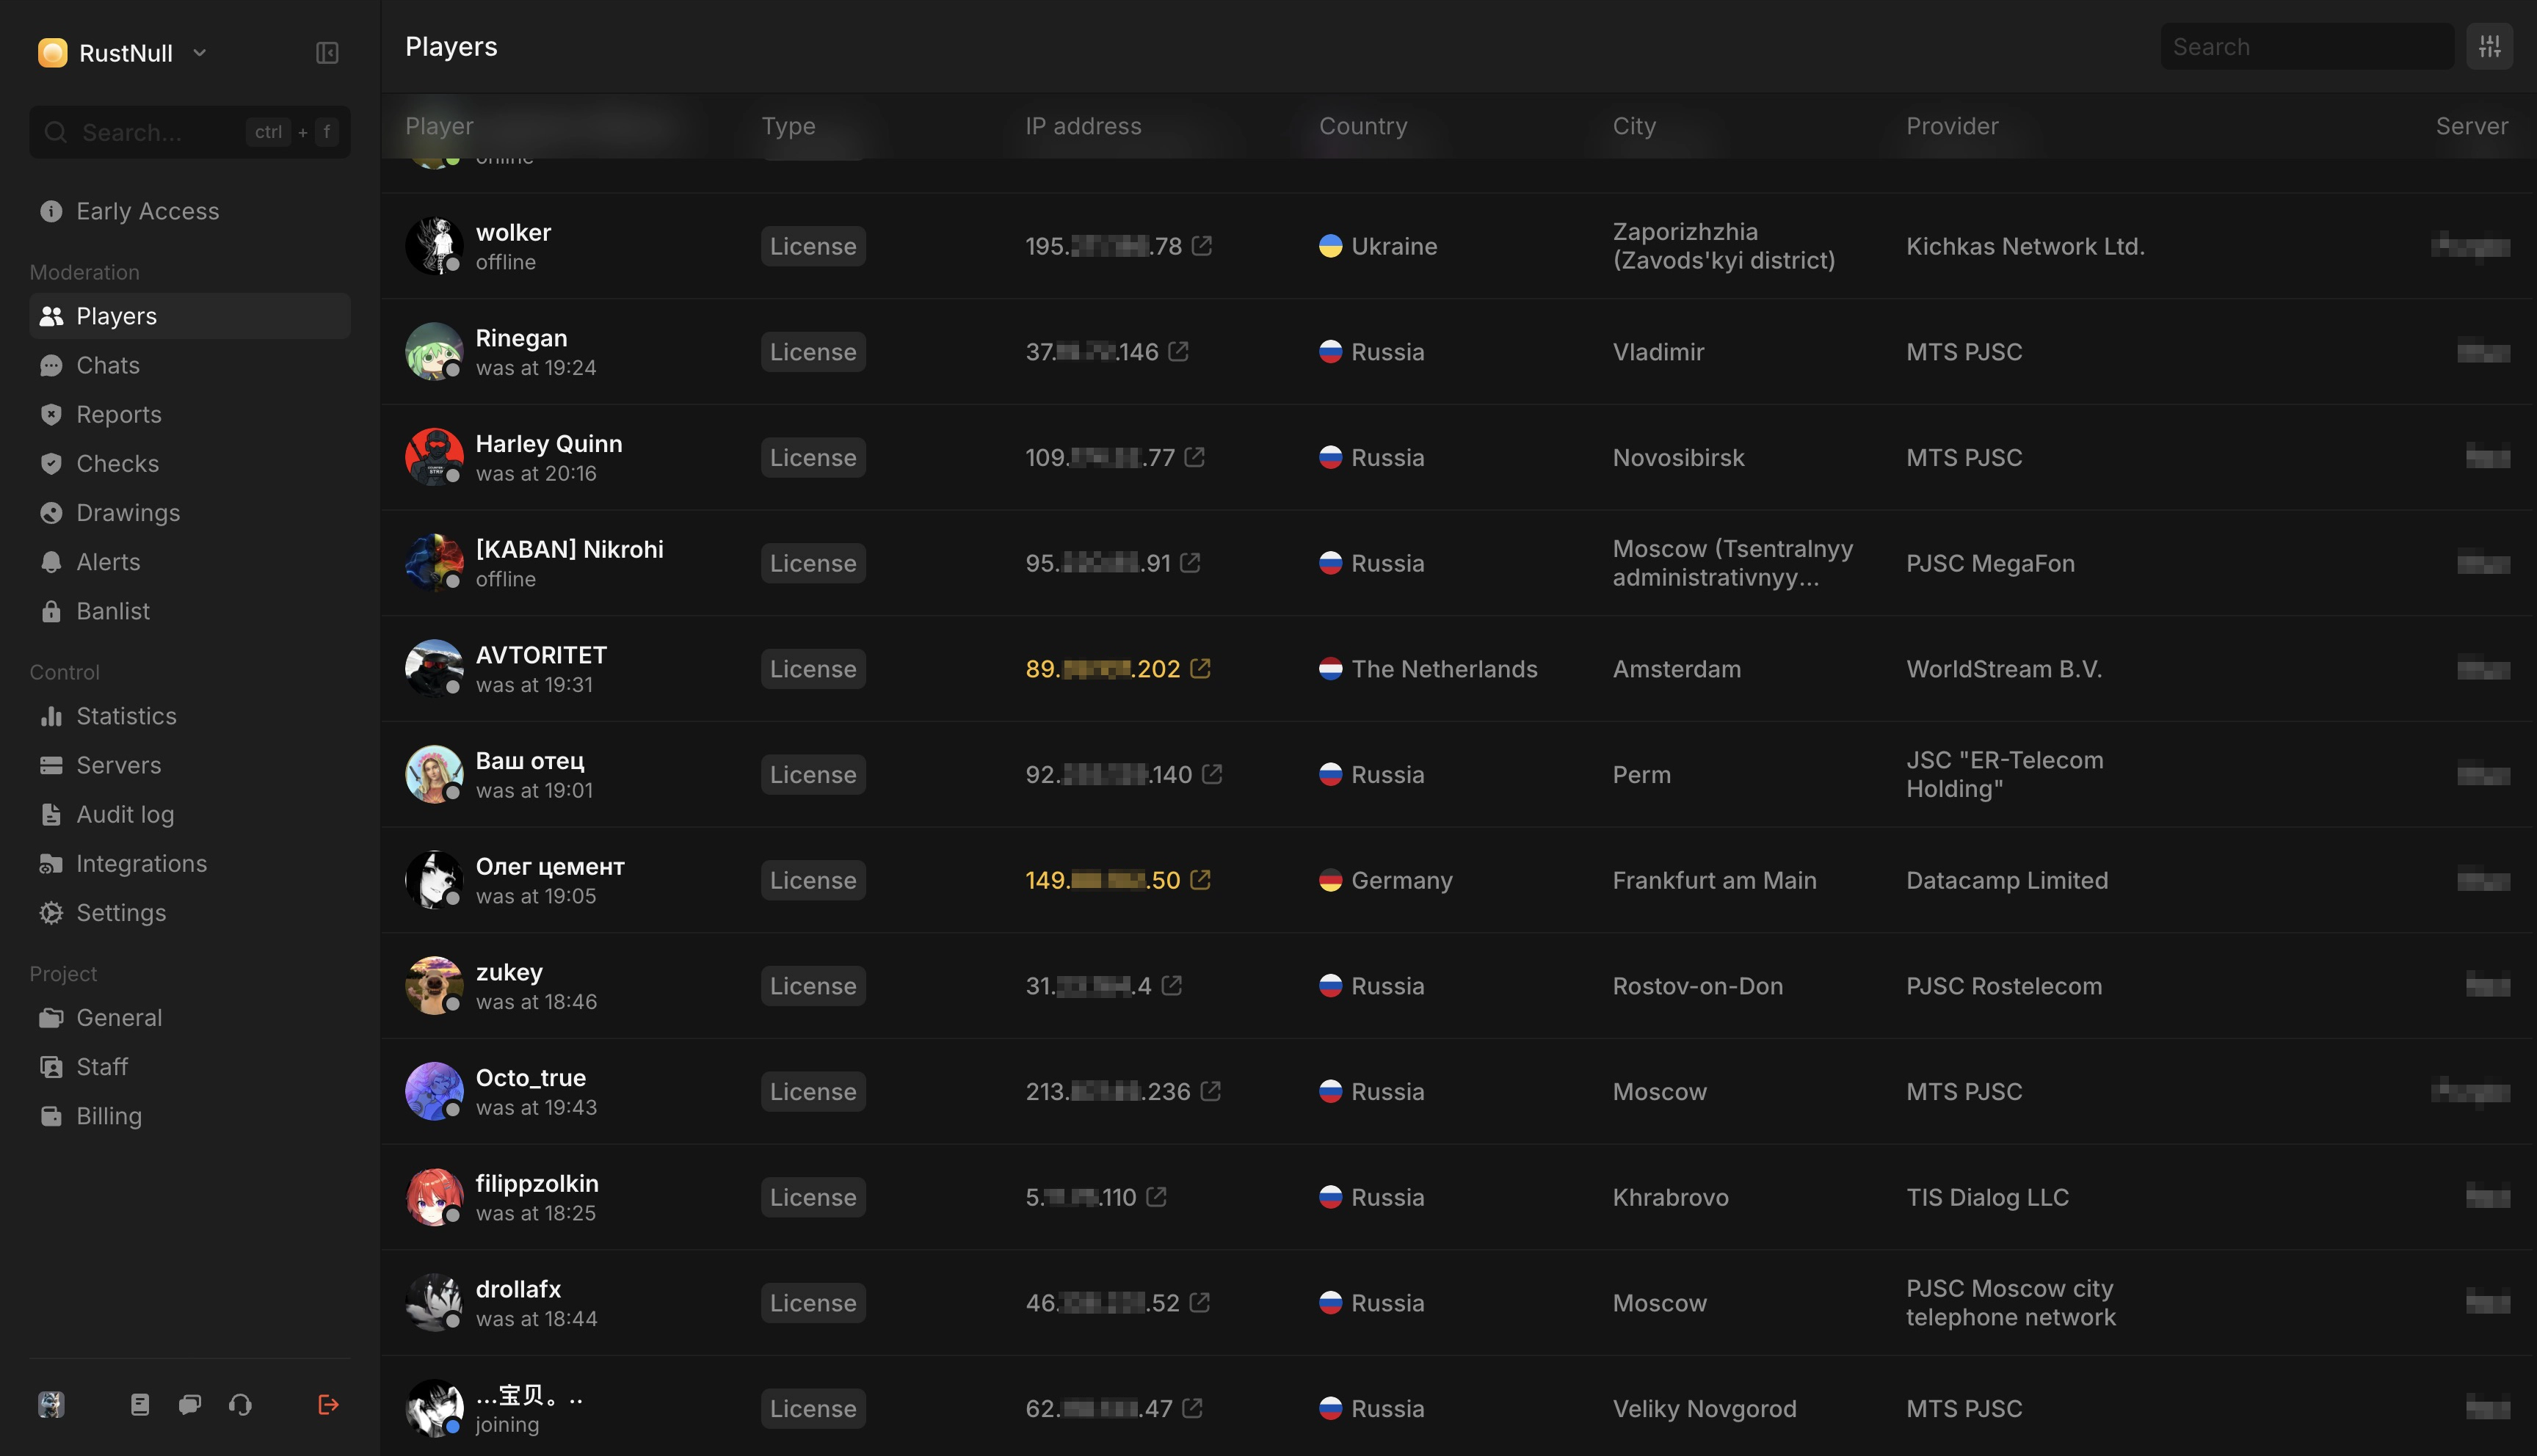This screenshot has width=2537, height=1456.
Task: Open Harley Quinn's player profile
Action: (548, 444)
